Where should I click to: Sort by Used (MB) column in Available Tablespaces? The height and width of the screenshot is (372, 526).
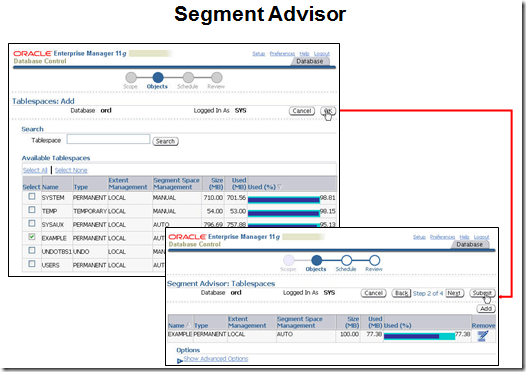(239, 183)
